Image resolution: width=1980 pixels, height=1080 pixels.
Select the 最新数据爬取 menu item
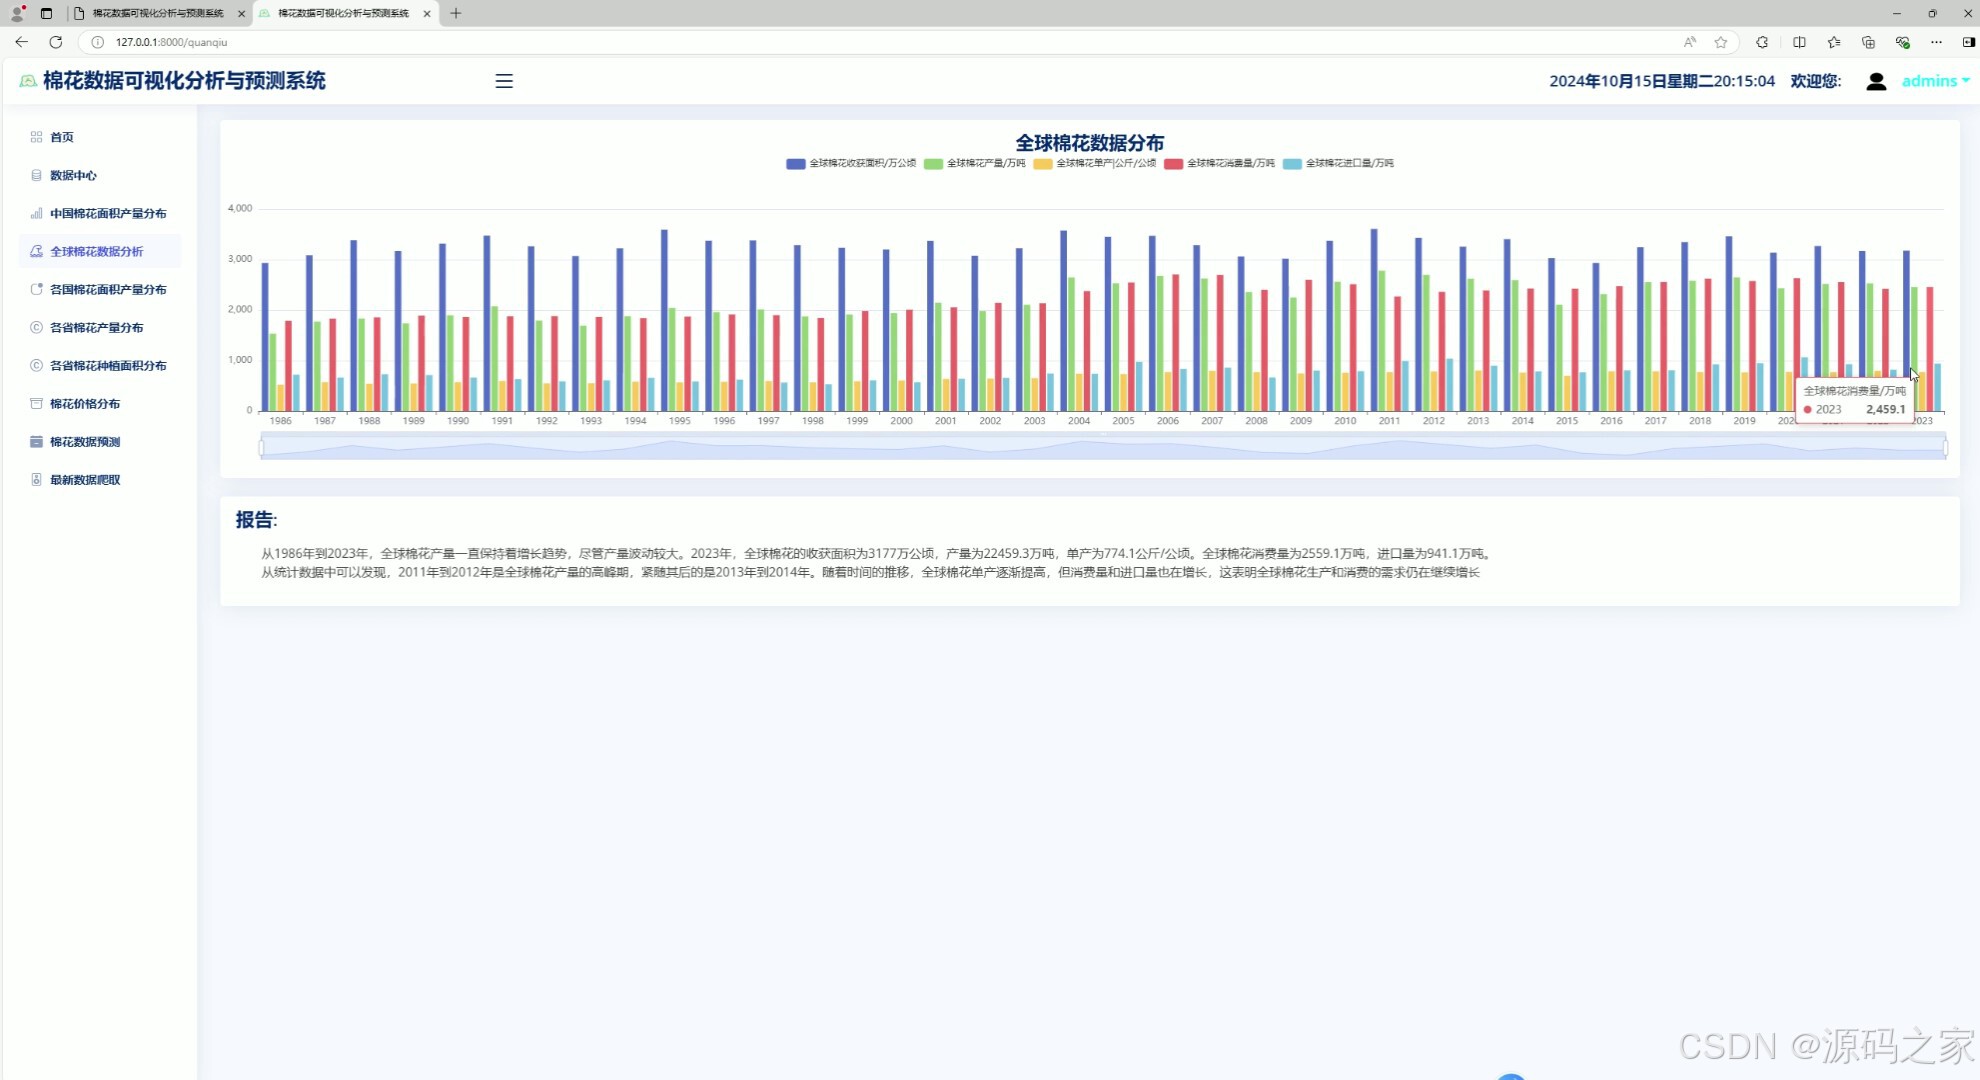point(85,479)
